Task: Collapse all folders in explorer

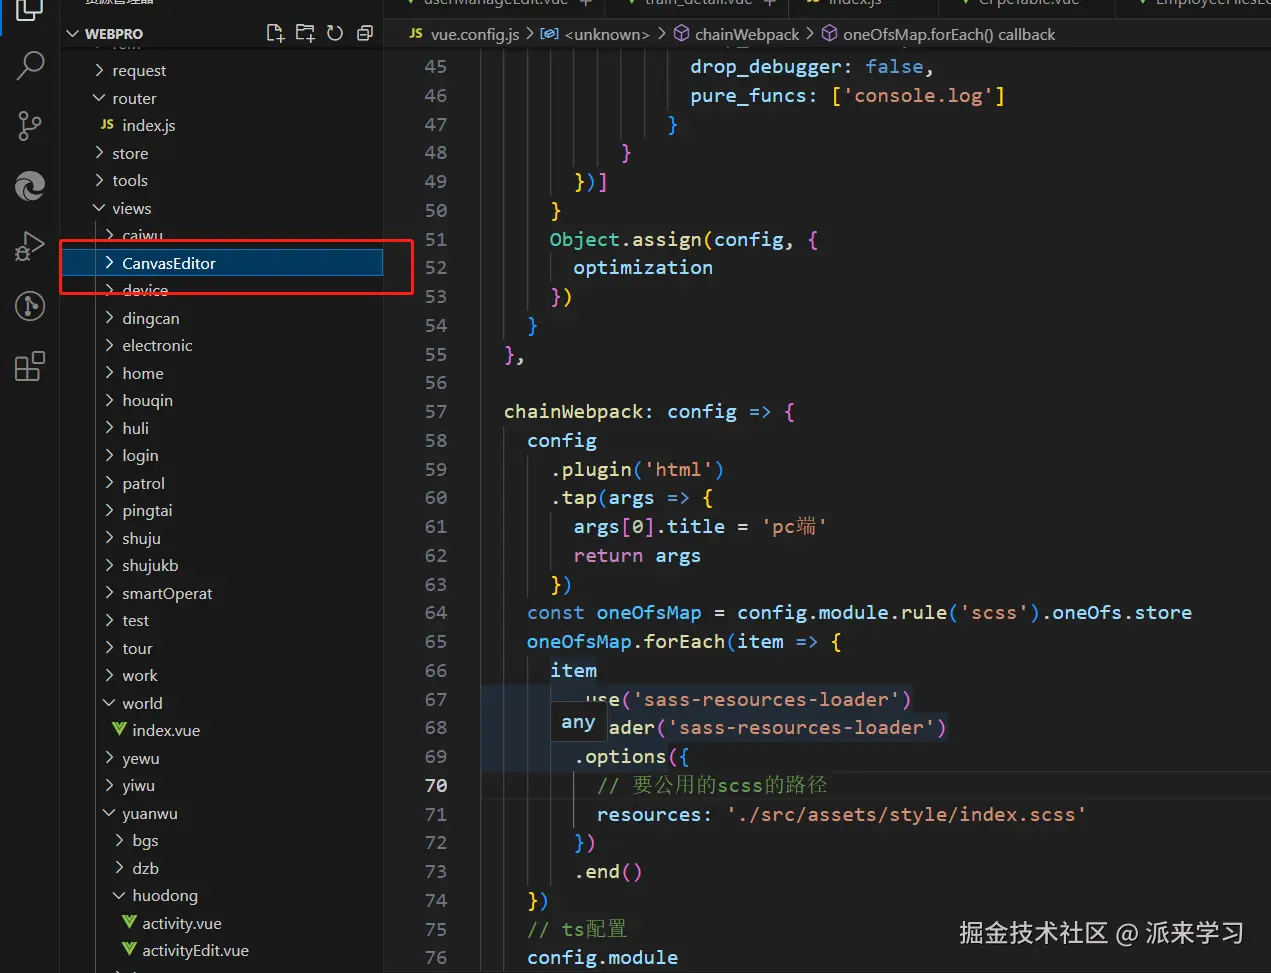Action: tap(365, 33)
